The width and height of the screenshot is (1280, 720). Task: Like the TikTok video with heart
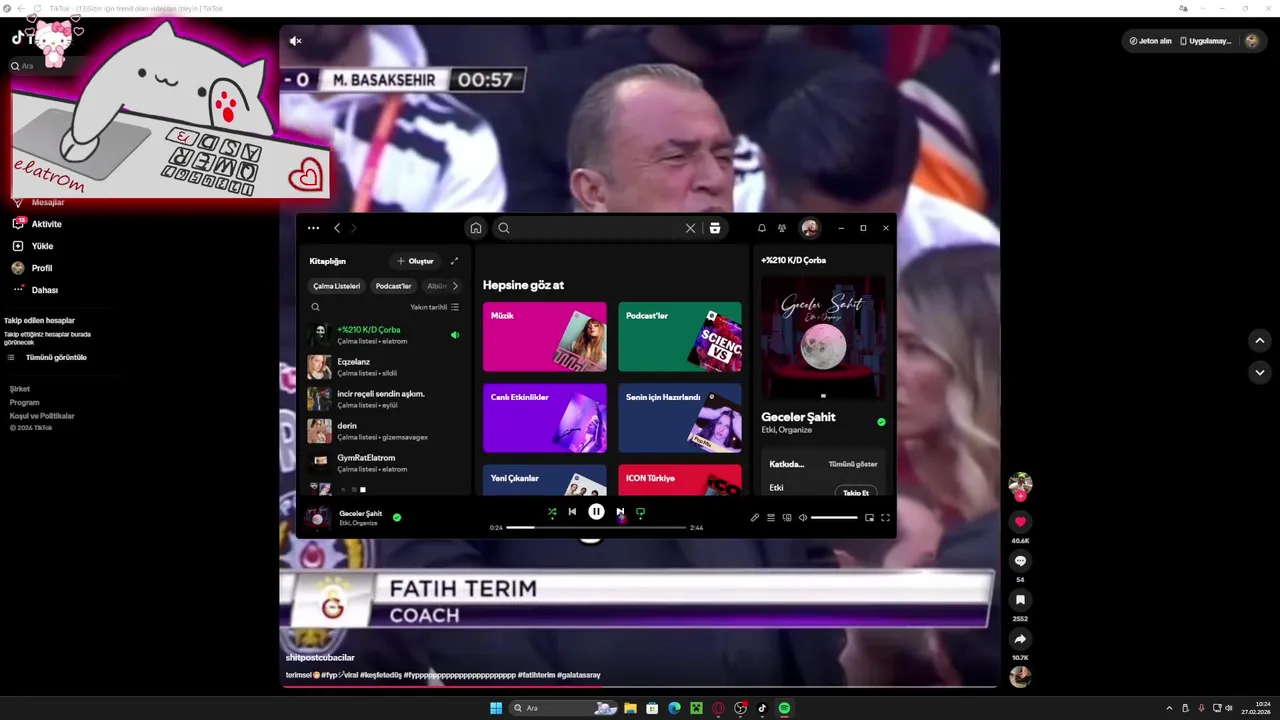[1020, 522]
